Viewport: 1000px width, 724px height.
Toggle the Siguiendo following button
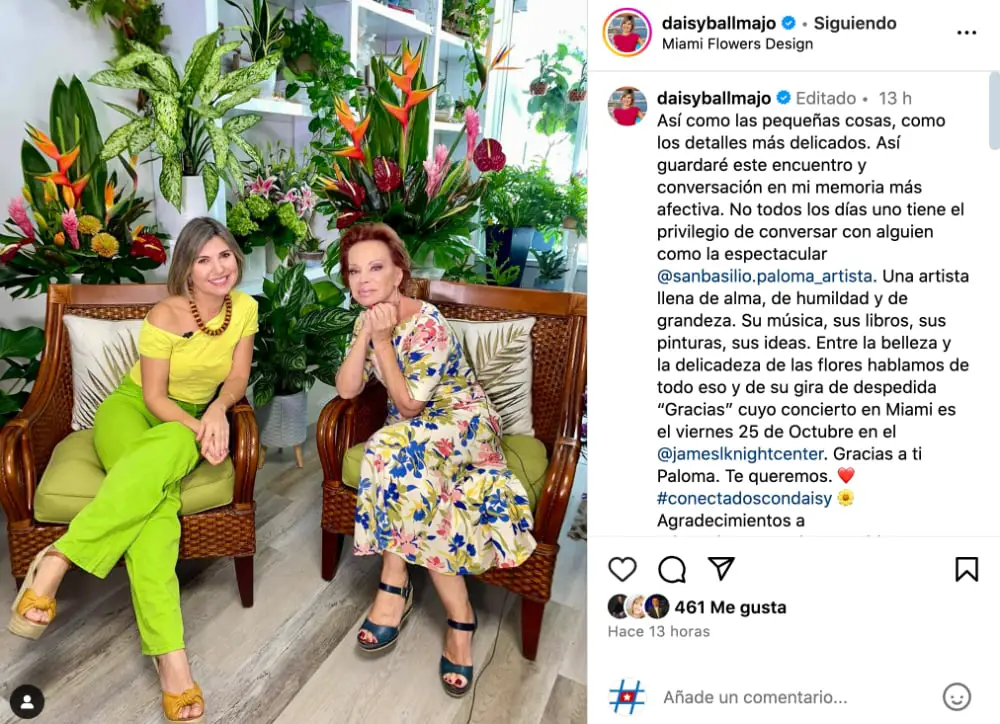pyautogui.click(x=855, y=23)
